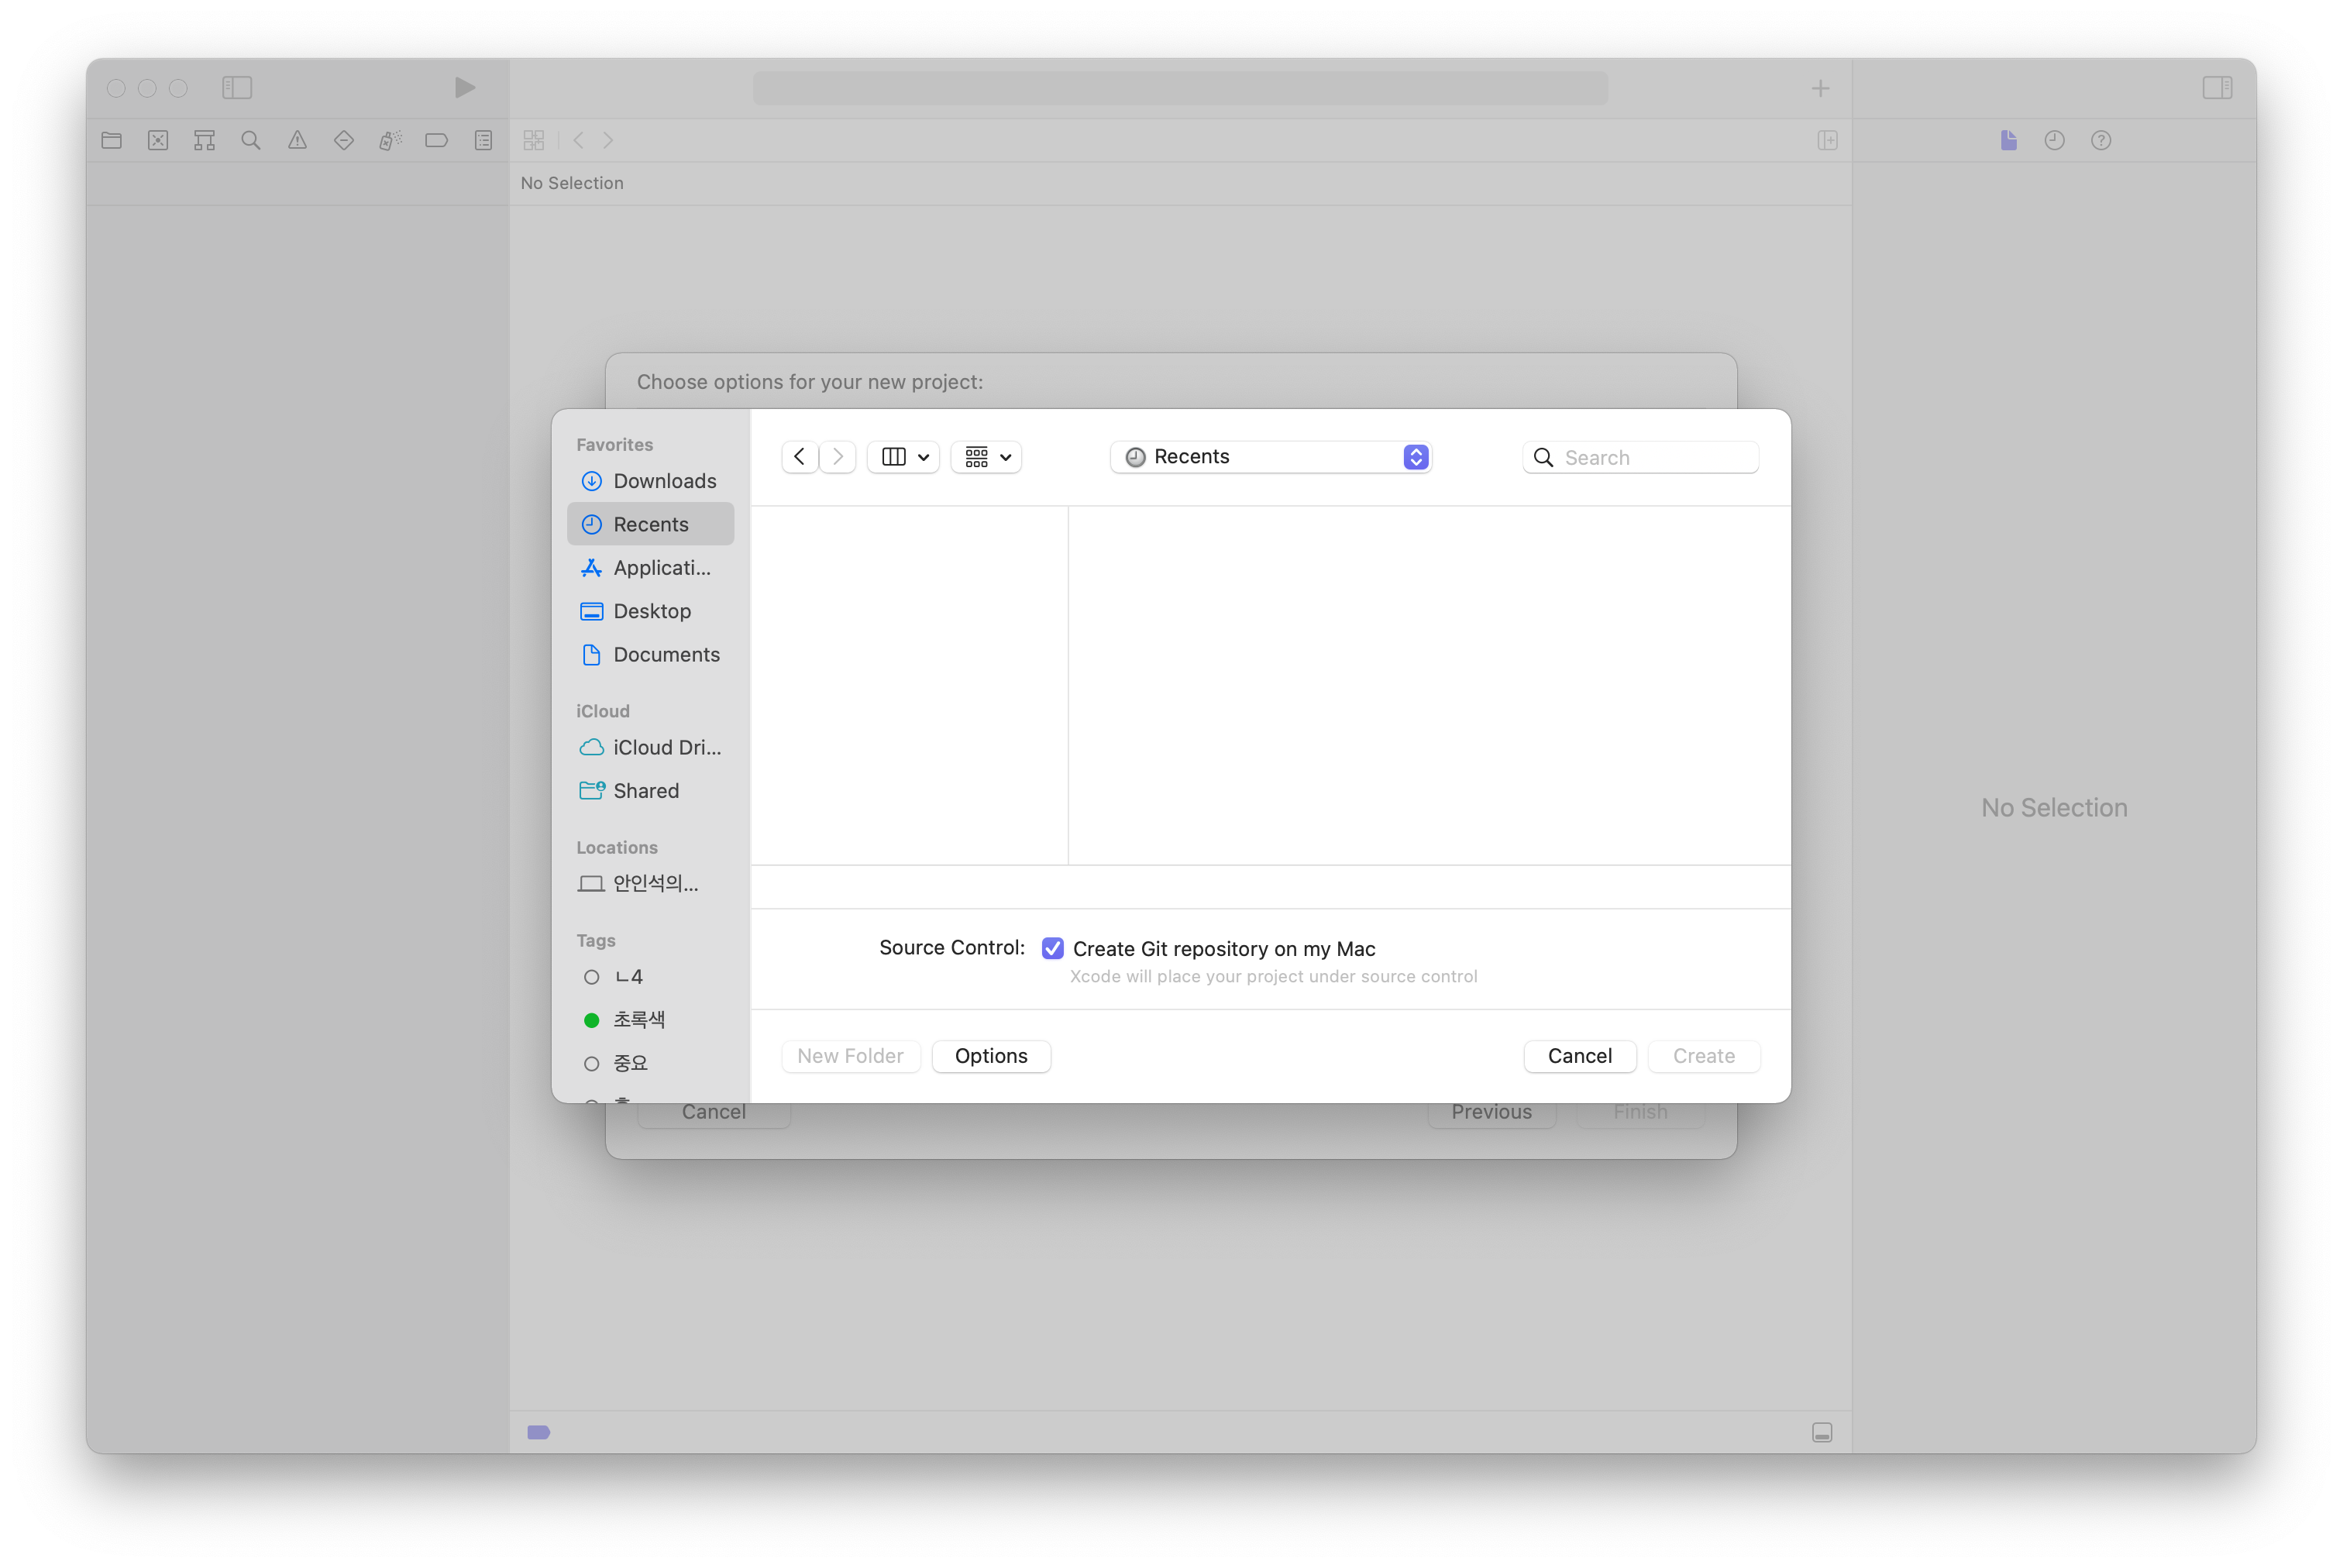This screenshot has height=1568, width=2343.
Task: Click the back navigation arrow in save dialog
Action: click(799, 457)
